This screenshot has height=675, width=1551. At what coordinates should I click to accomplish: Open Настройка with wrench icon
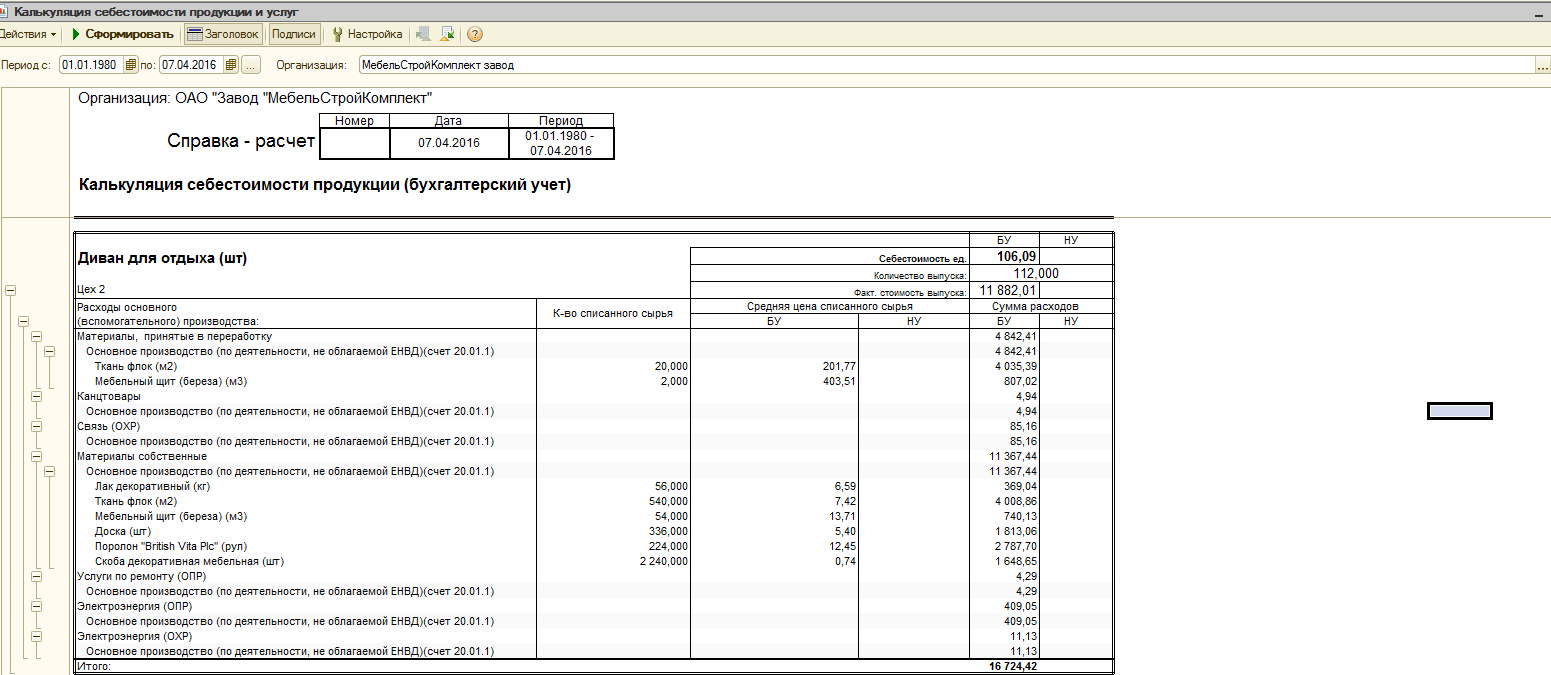(367, 34)
